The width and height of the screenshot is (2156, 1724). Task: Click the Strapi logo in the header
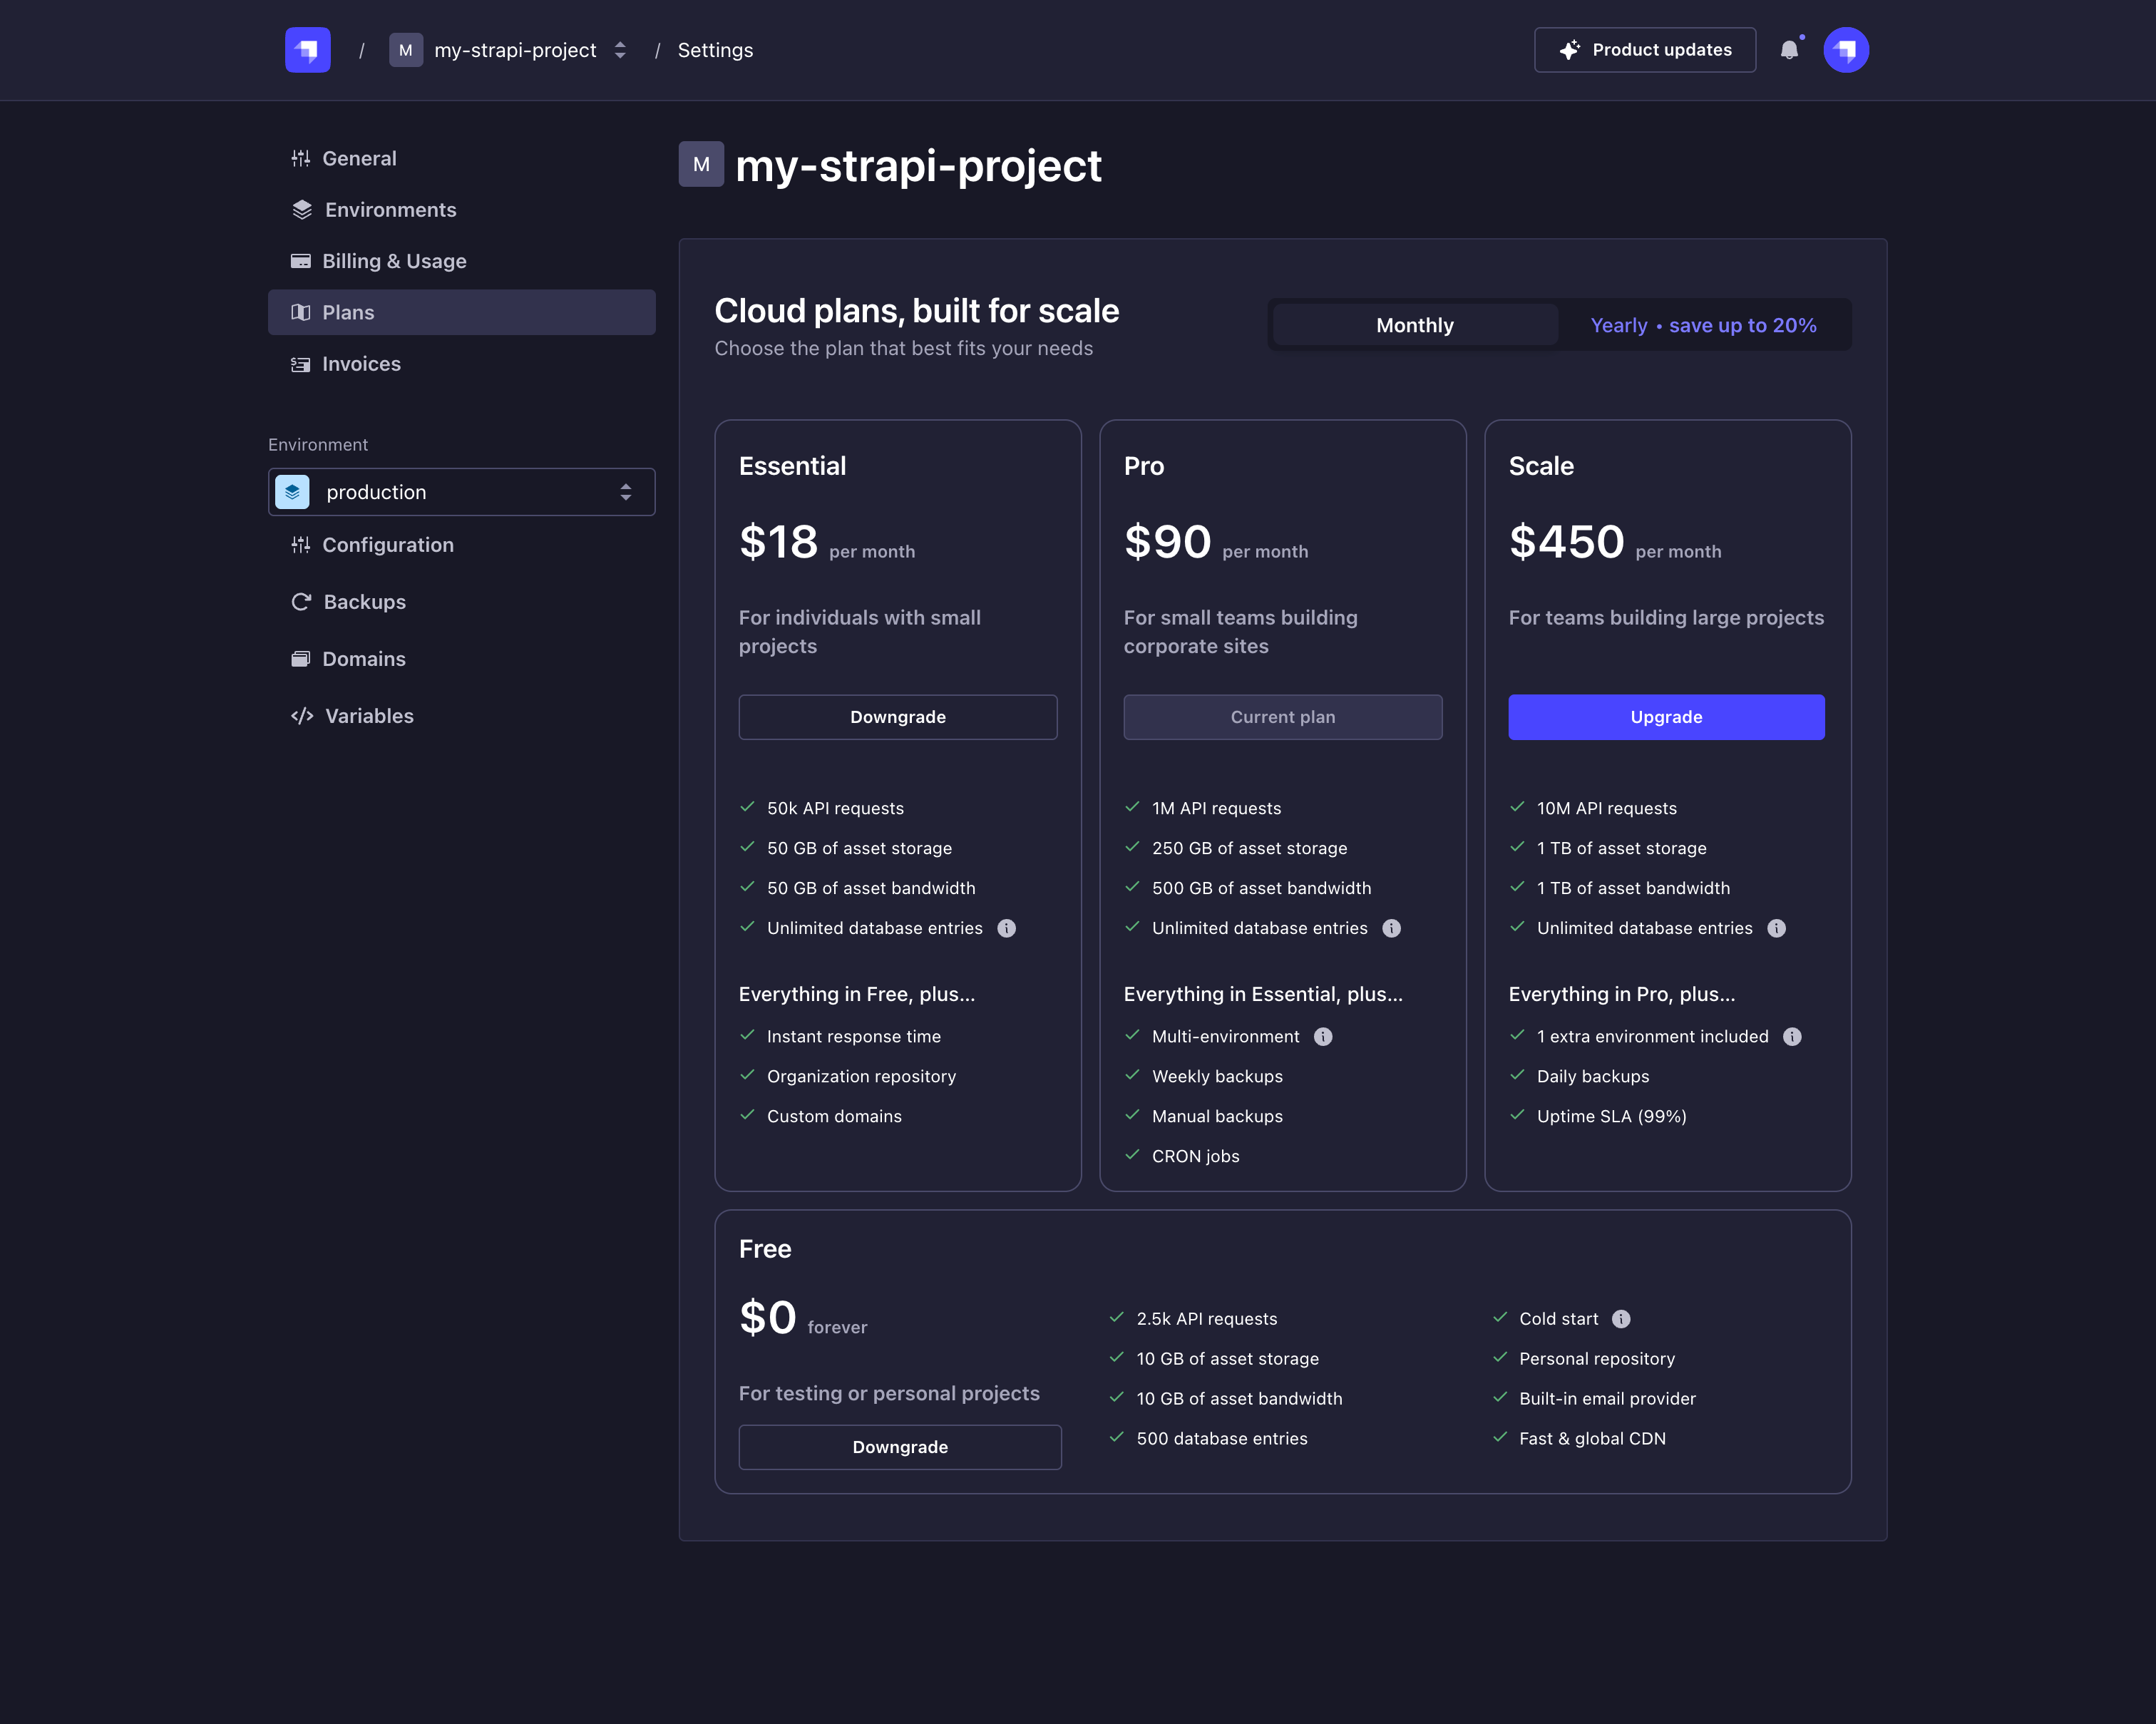307,50
